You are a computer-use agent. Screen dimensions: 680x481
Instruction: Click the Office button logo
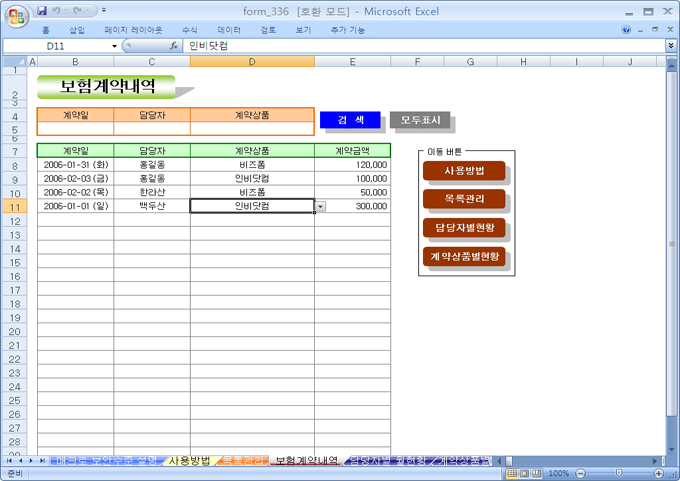tap(17, 16)
